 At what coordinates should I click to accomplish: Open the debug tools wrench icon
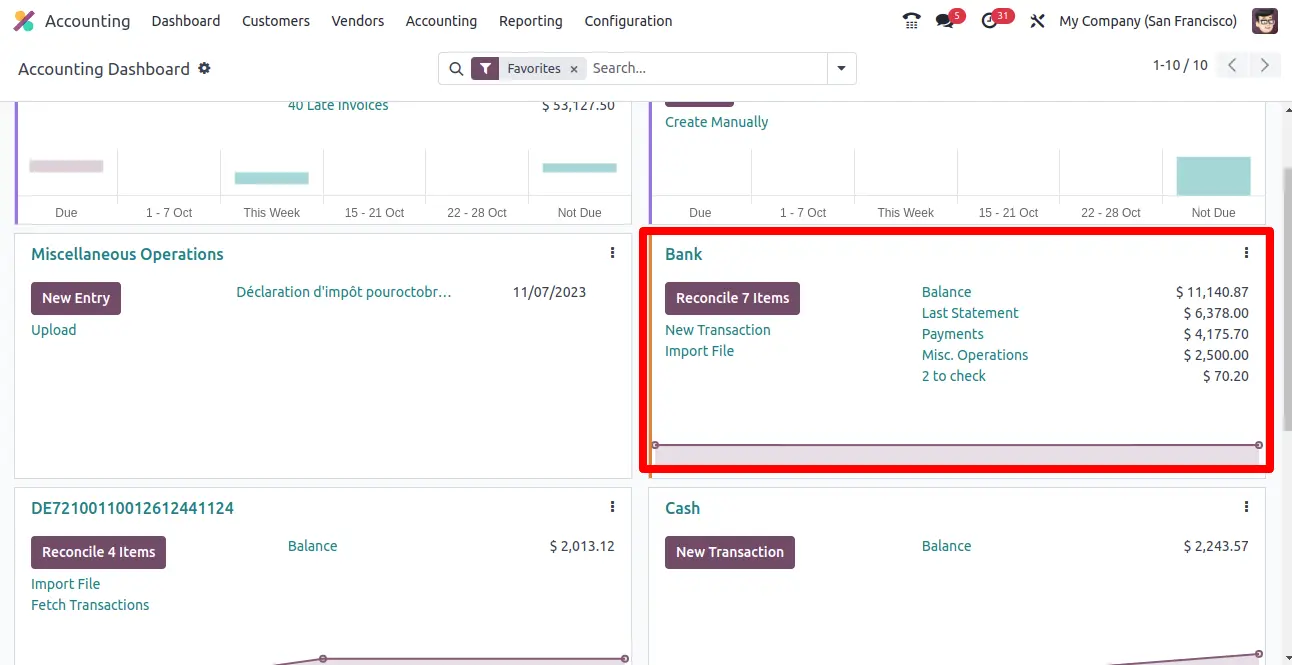point(1037,21)
